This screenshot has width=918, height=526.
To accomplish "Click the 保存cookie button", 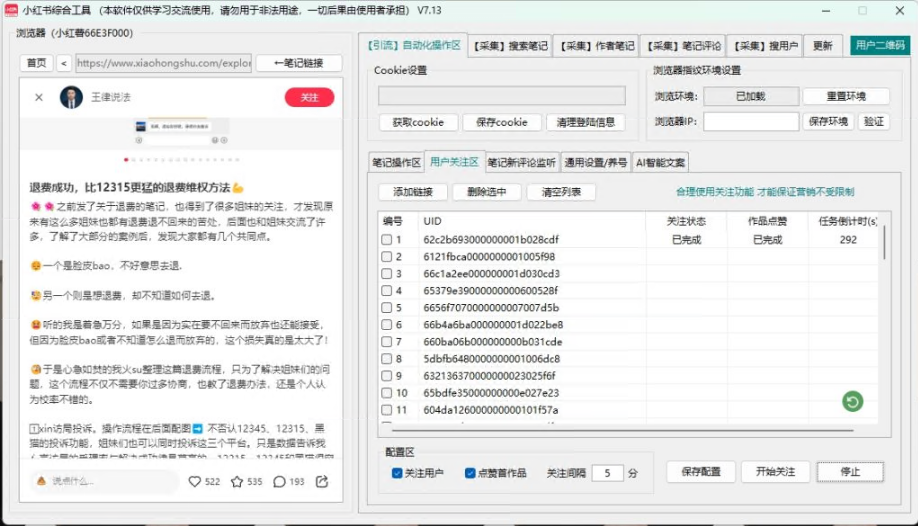I will (502, 122).
